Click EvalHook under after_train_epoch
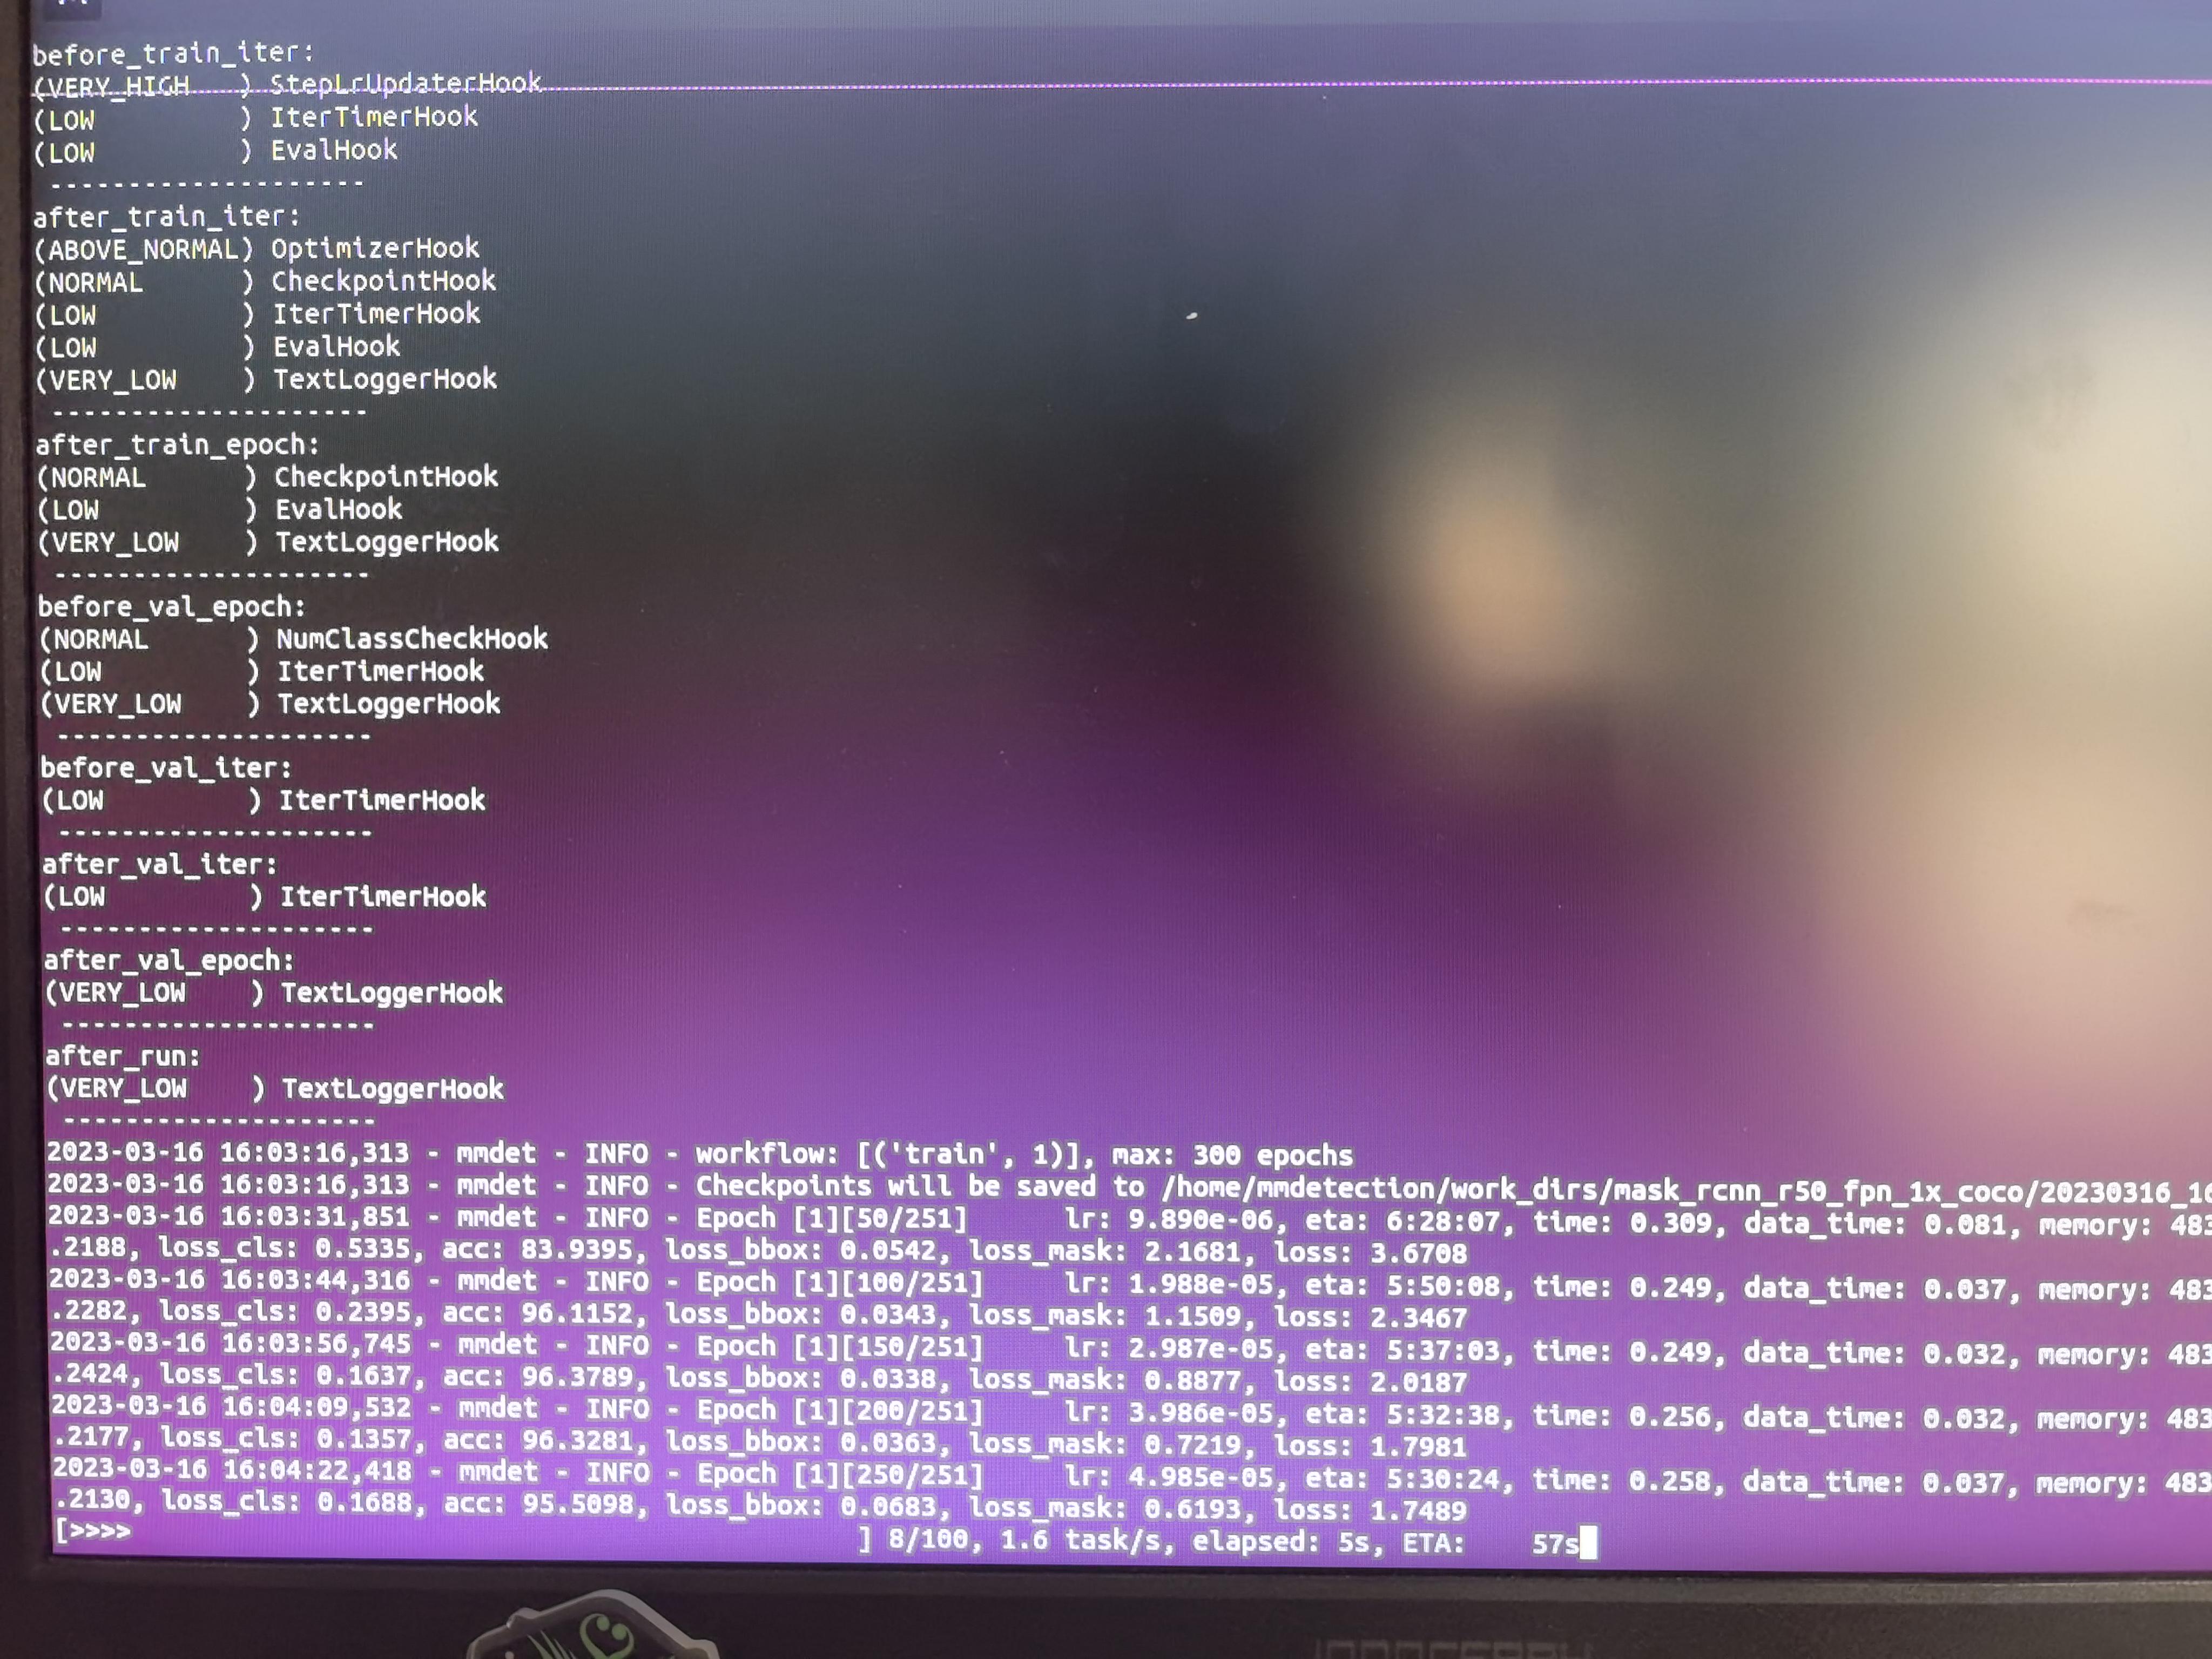The height and width of the screenshot is (1659, 2212). point(339,509)
